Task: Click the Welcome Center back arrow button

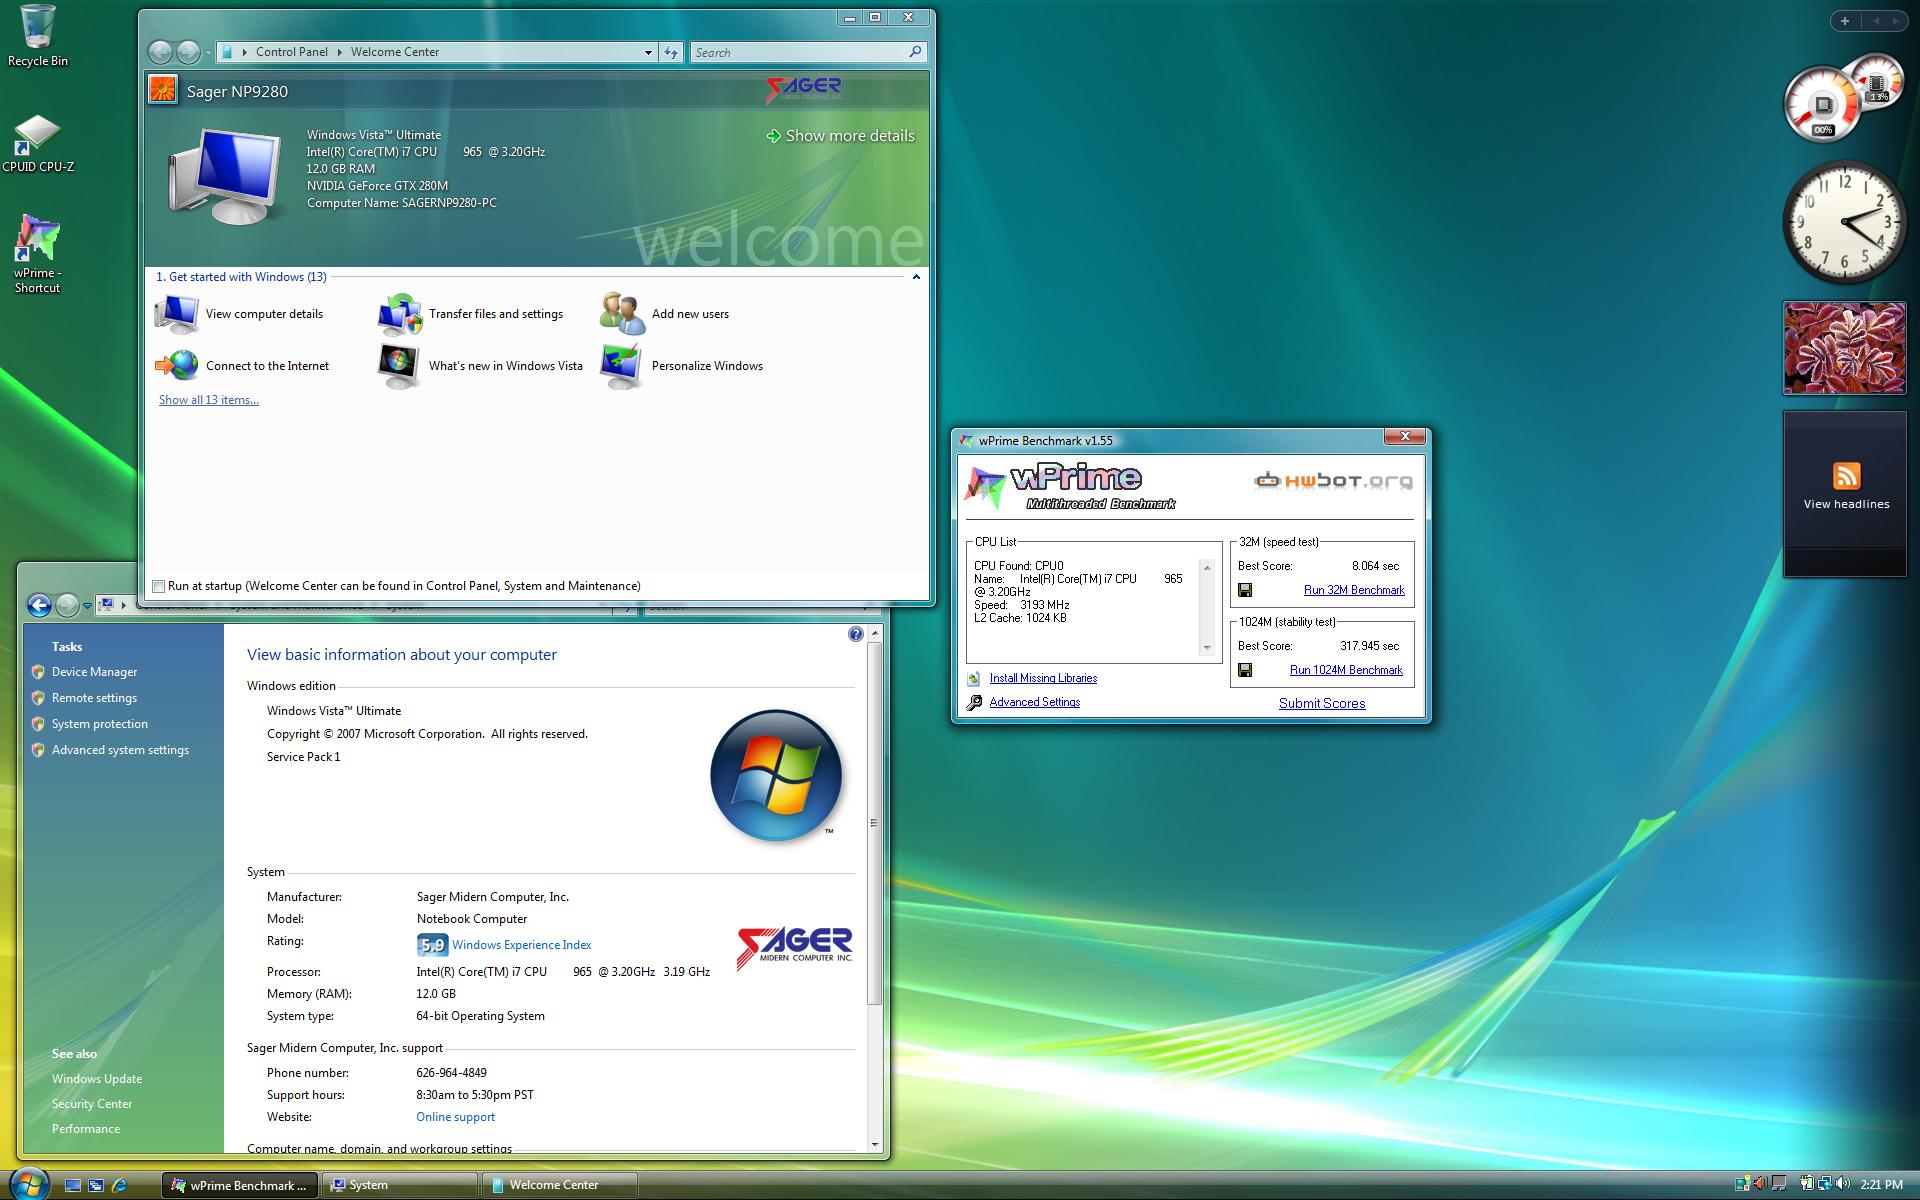Action: [x=160, y=52]
